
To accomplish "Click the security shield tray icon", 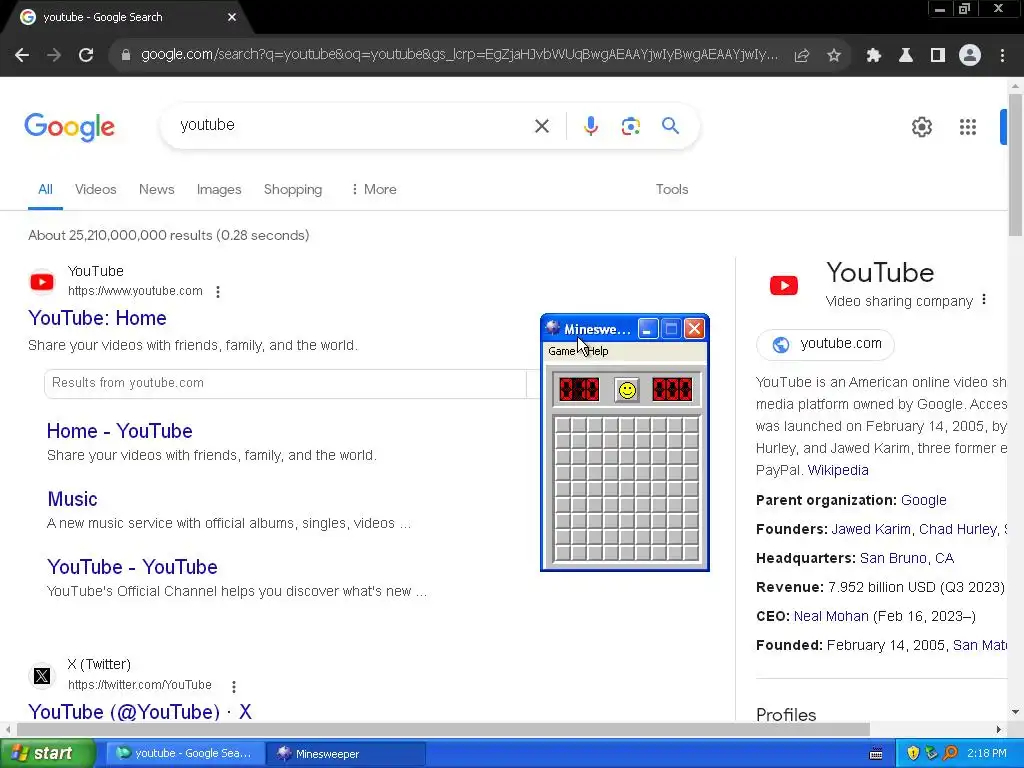I will click(913, 754).
